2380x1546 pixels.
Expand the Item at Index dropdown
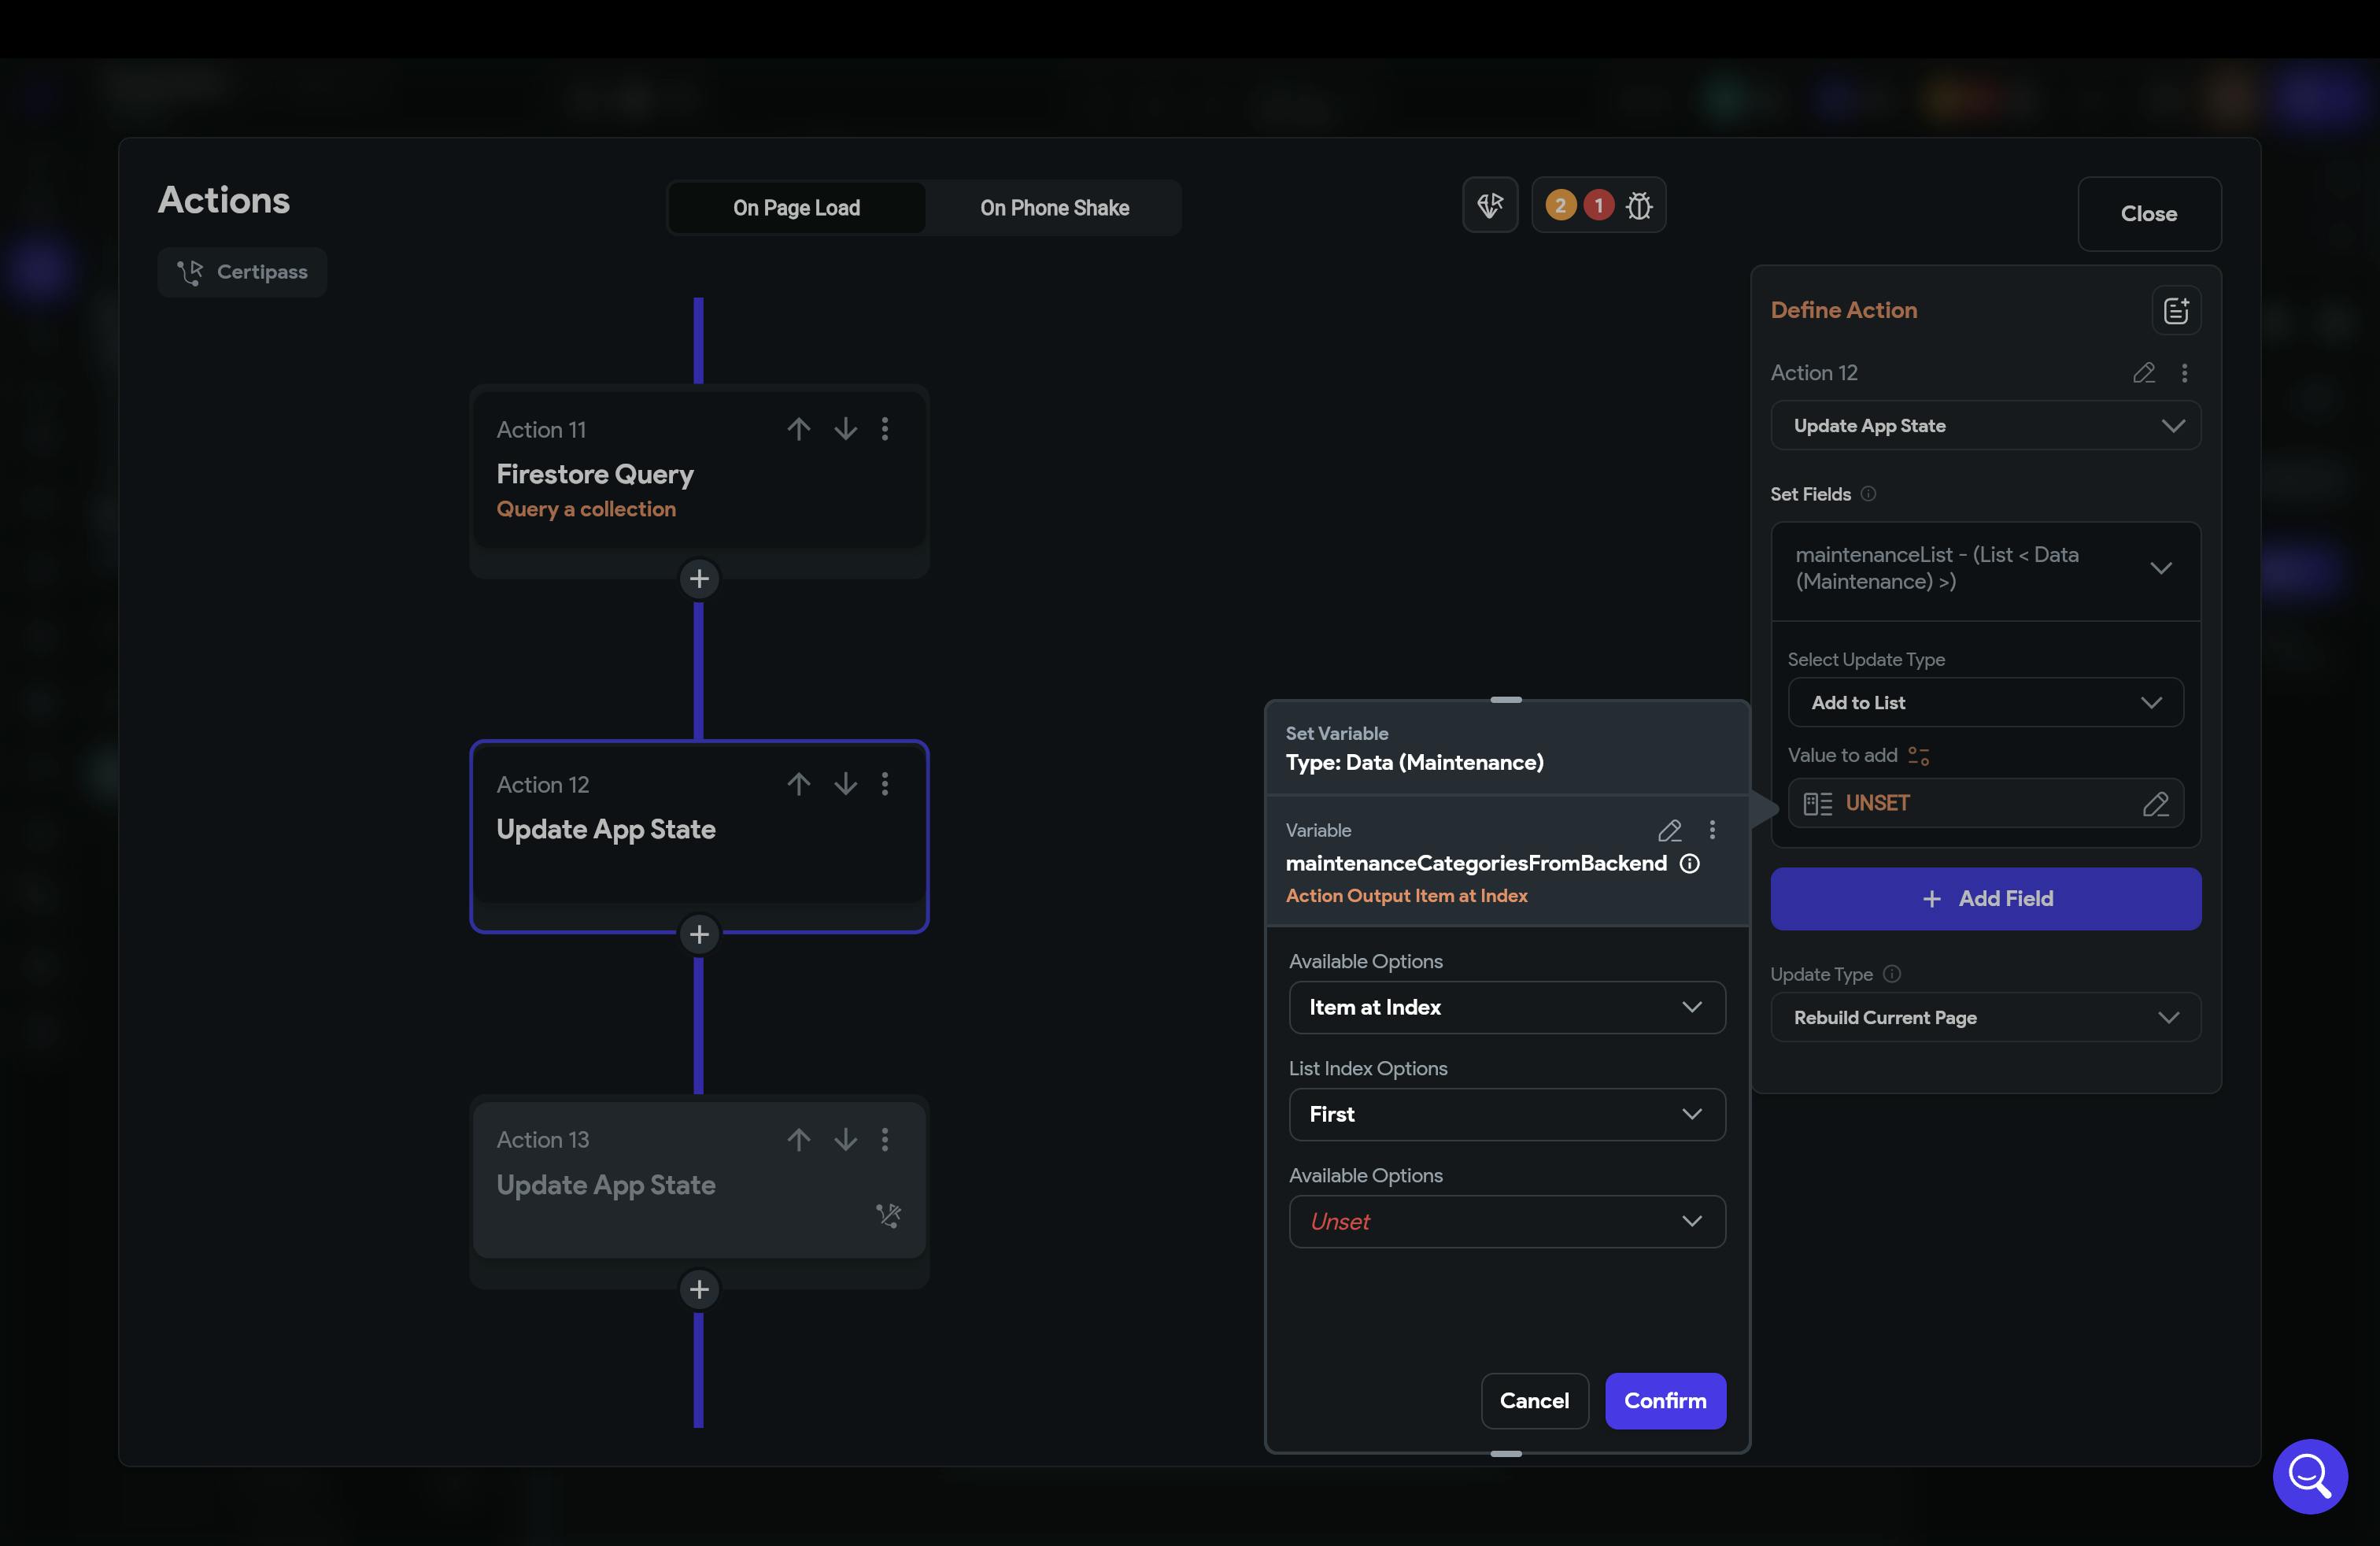tap(1506, 1007)
